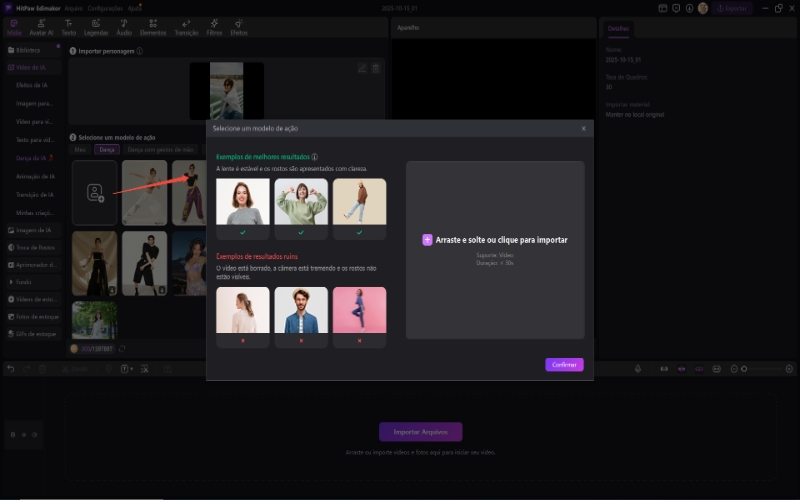Viewport: 800px width, 500px height.
Task: Click the refresh credits icon
Action: click(122, 349)
